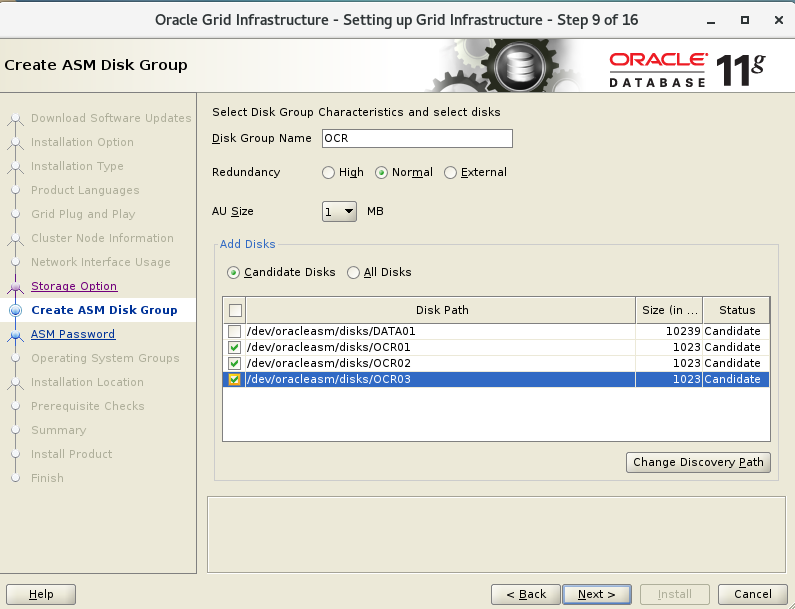This screenshot has height=609, width=795.
Task: Cancel the Grid Infrastructure setup
Action: [752, 594]
